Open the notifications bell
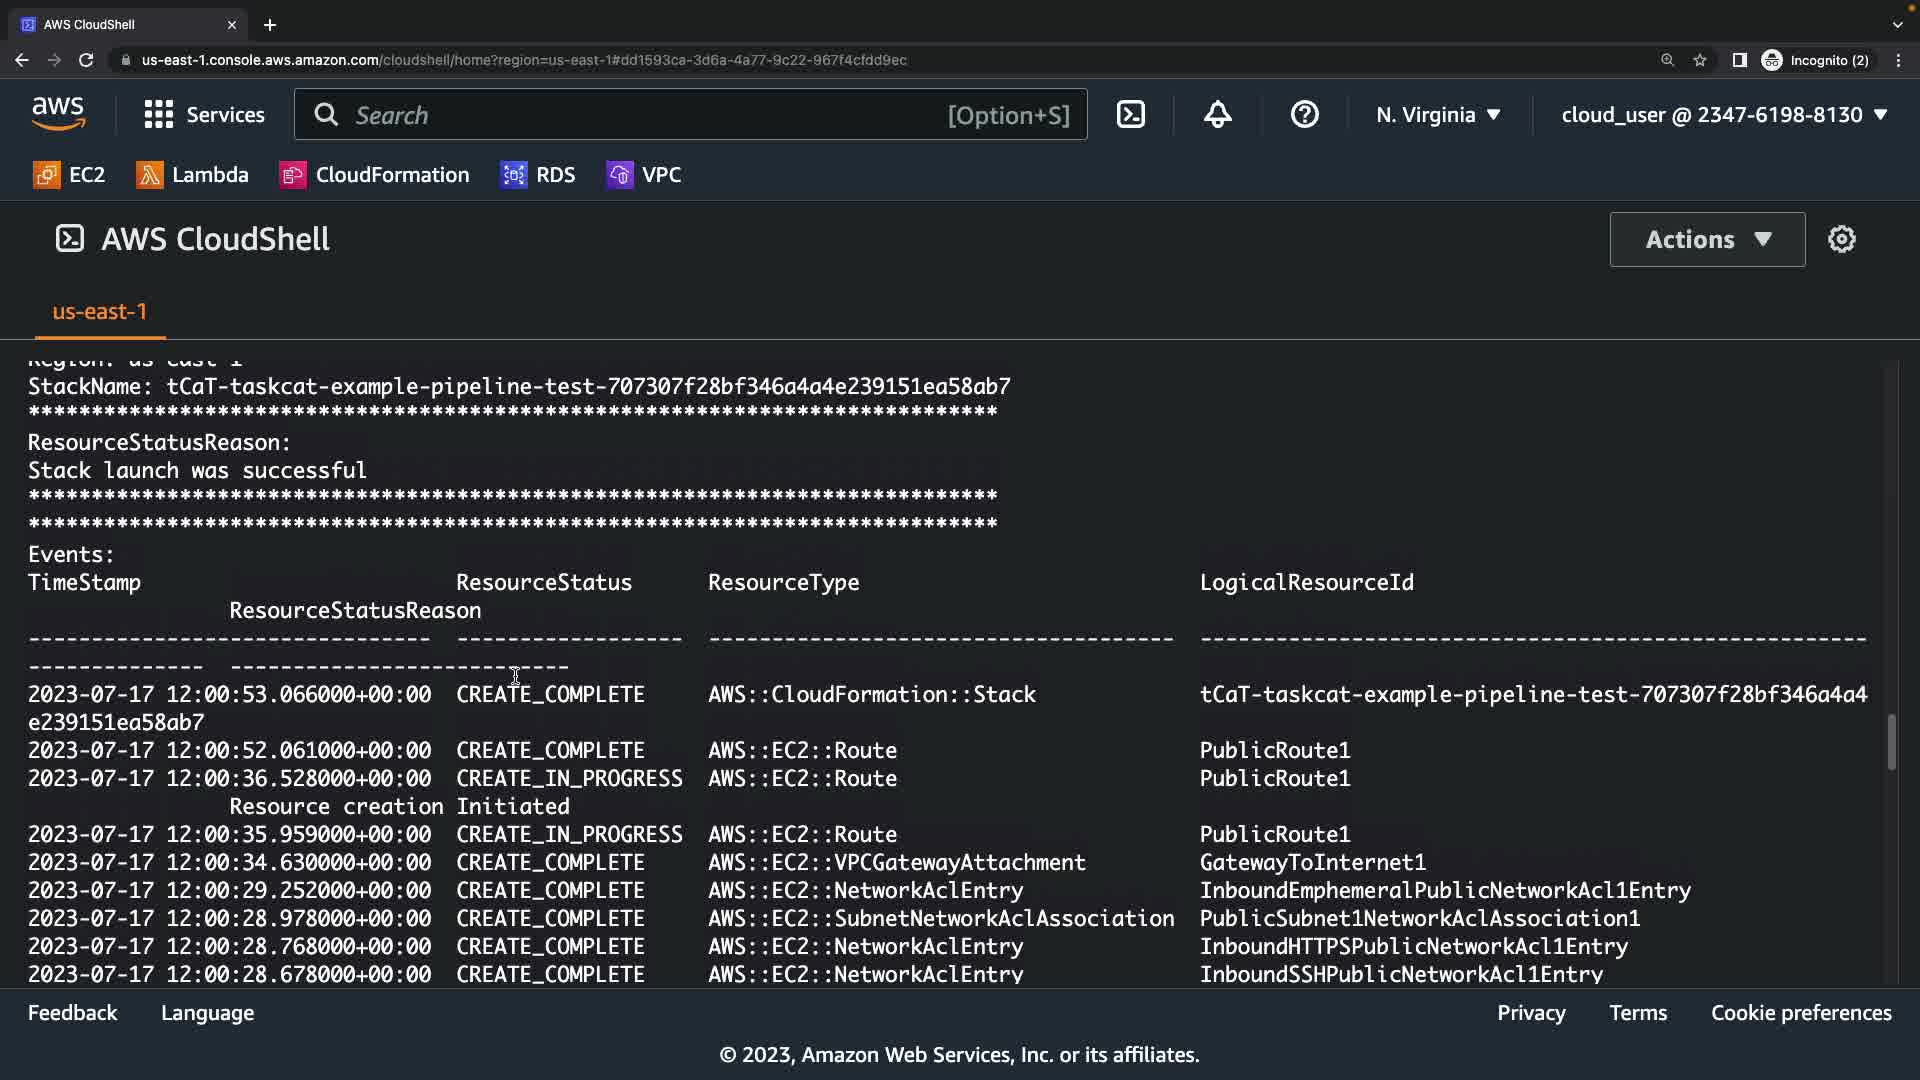 [1217, 115]
